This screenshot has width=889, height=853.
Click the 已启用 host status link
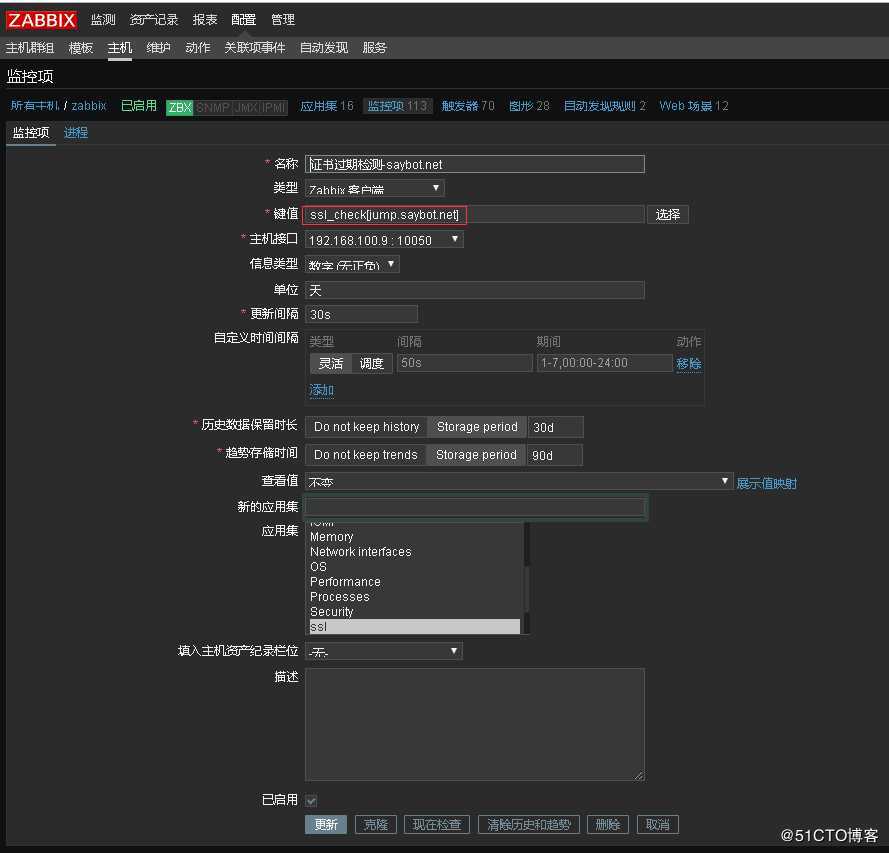[139, 105]
